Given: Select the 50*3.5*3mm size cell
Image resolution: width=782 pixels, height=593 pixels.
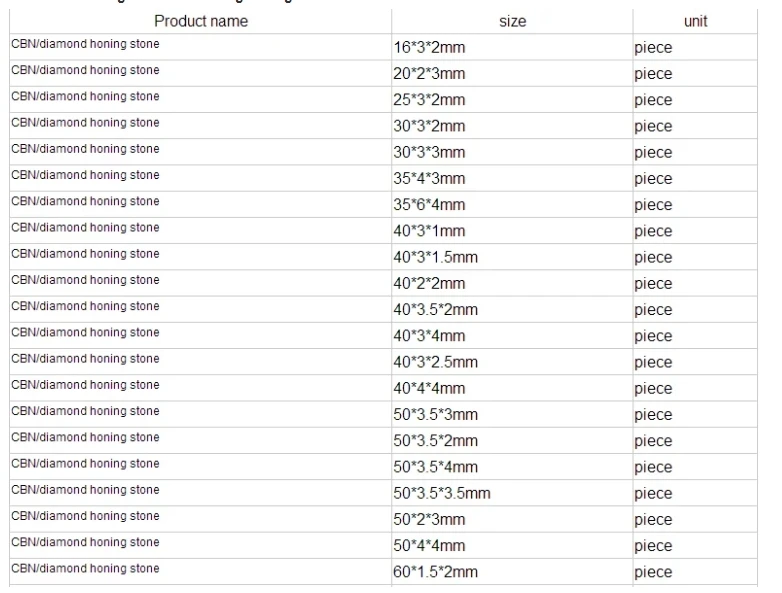Looking at the screenshot, I should 435,414.
